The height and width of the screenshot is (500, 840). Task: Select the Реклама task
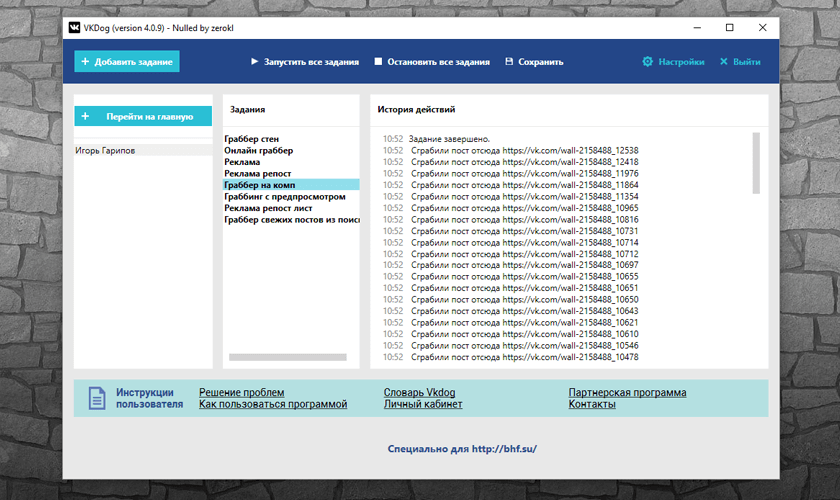pos(291,162)
